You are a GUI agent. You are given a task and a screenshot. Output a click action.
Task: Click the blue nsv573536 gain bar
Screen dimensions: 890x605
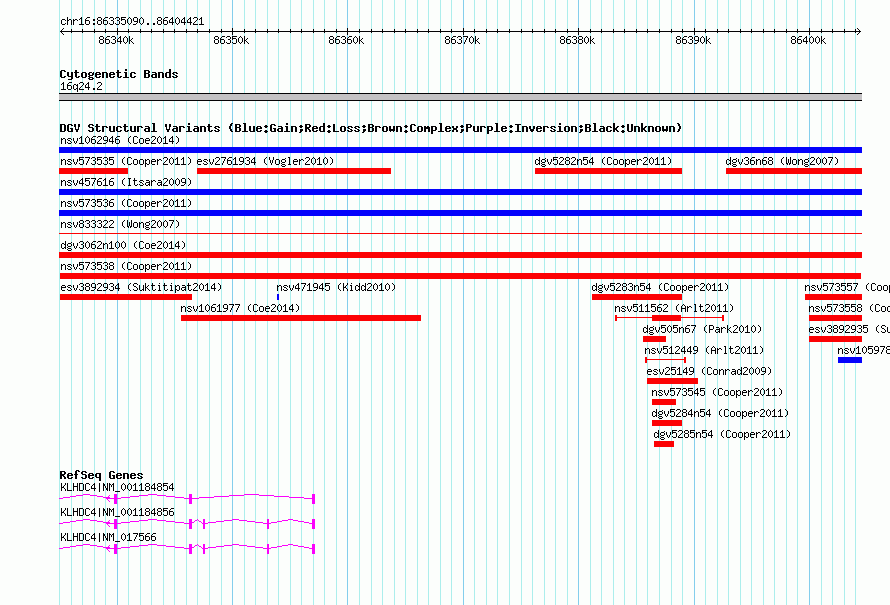click(460, 213)
